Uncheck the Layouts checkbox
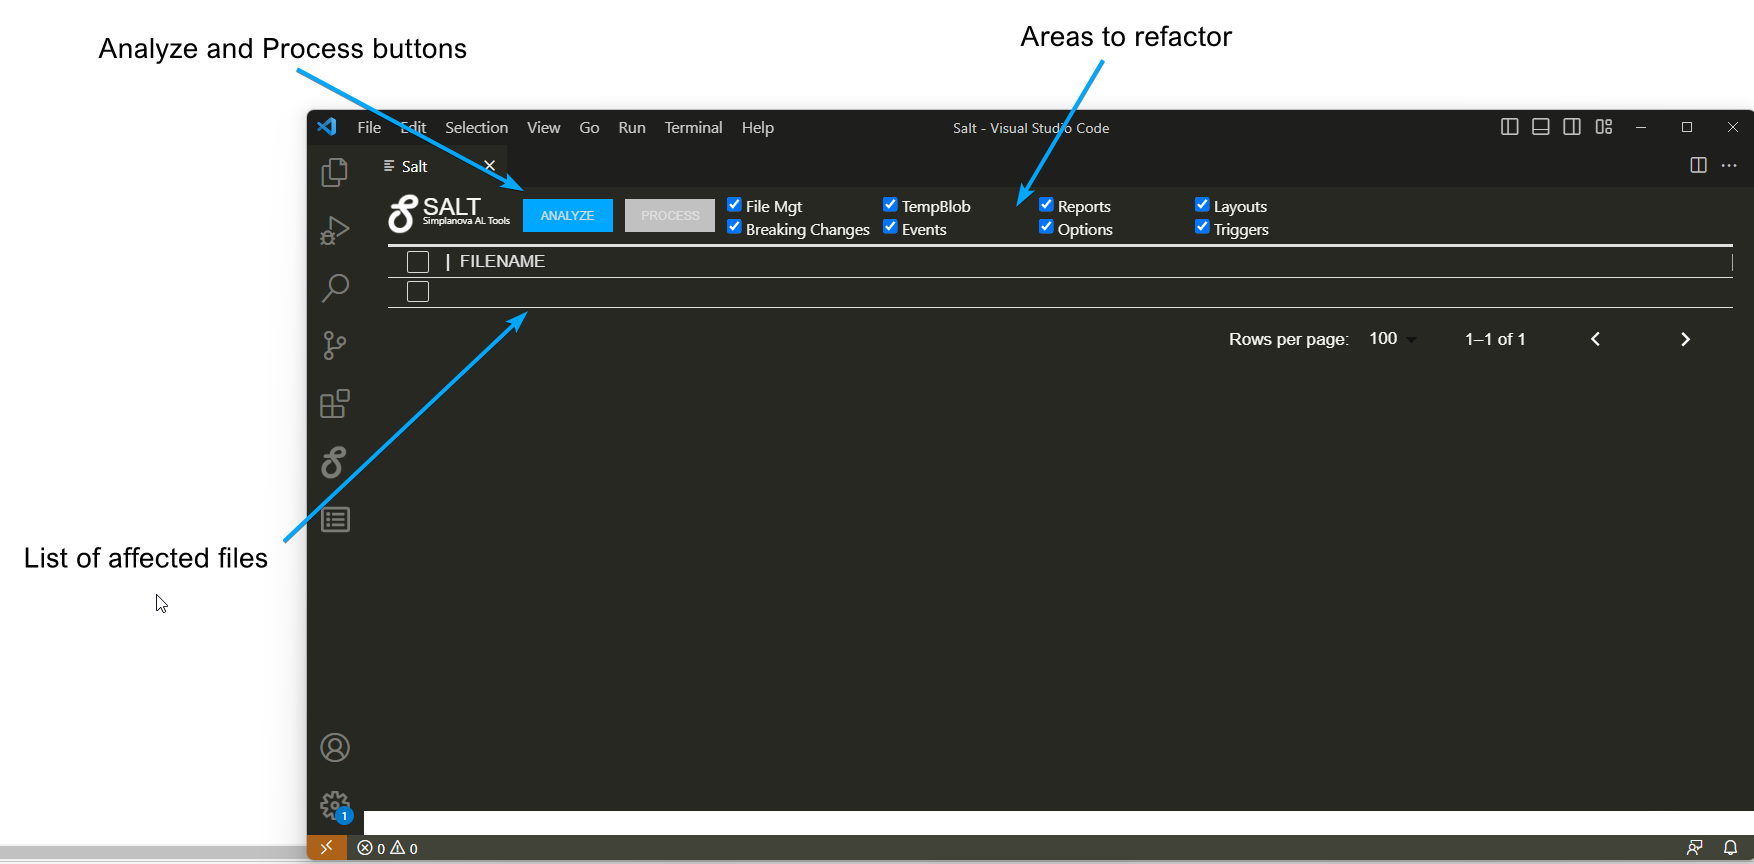Screen dimensions: 1754x864 tap(1202, 205)
